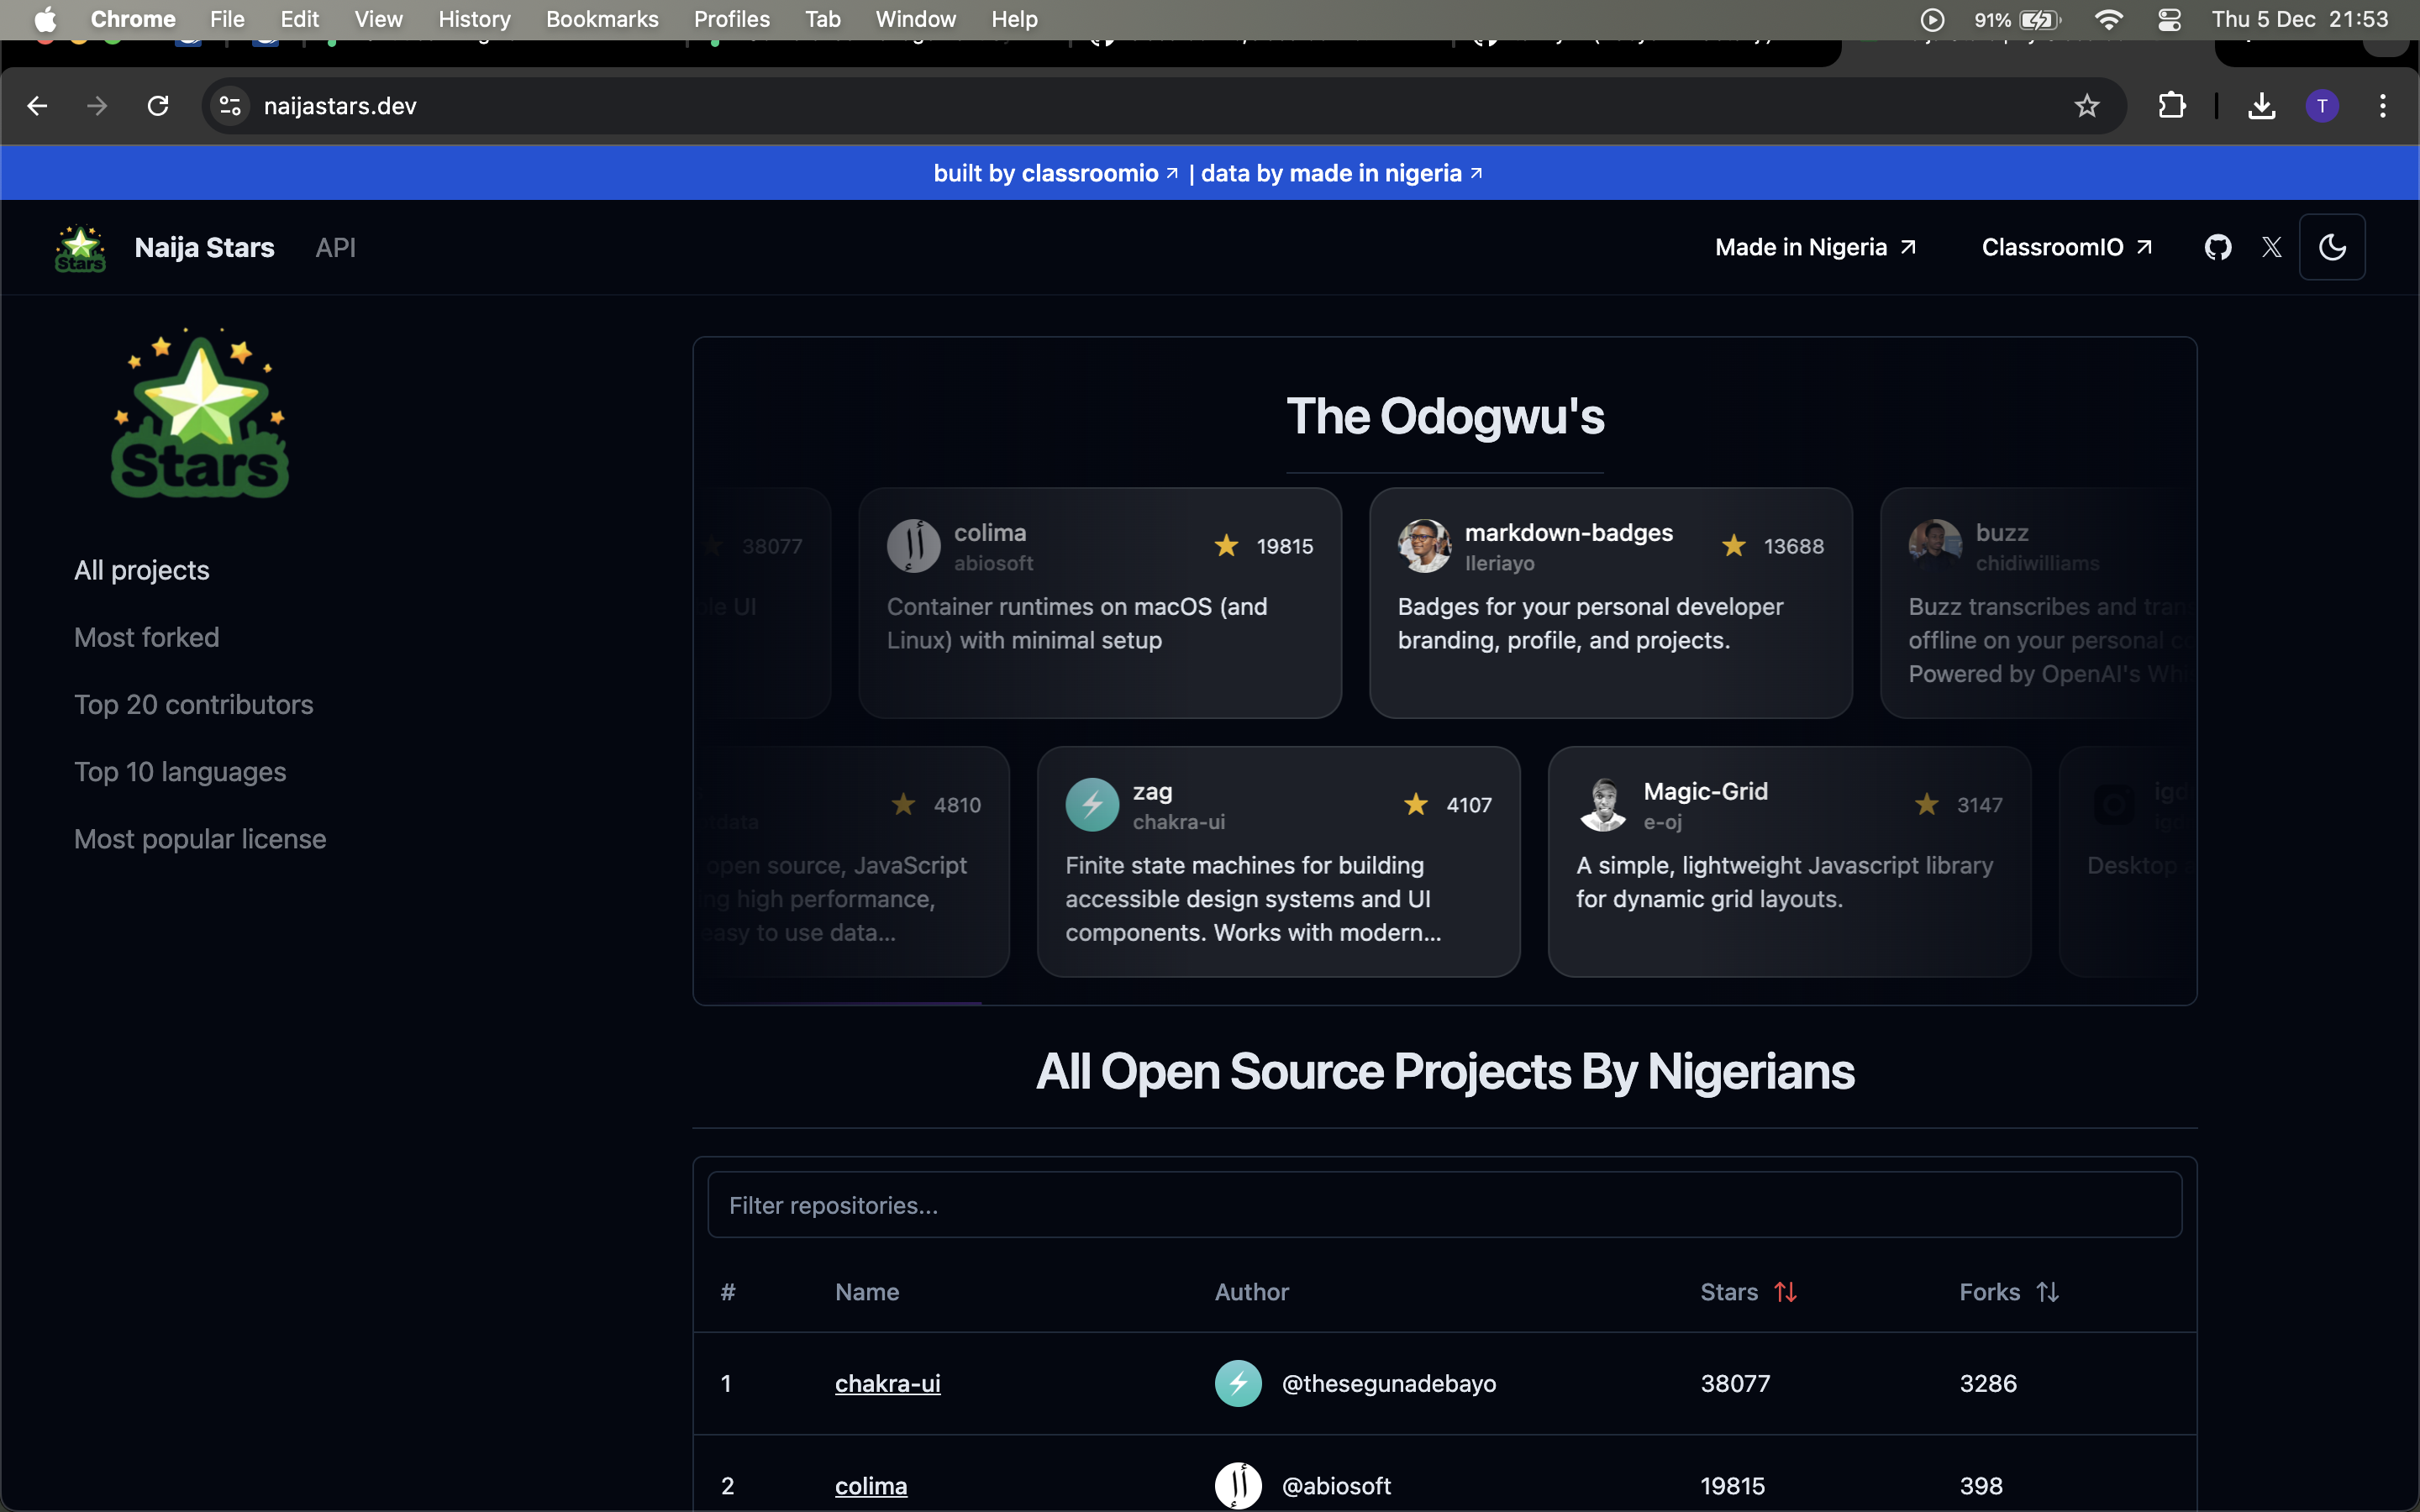The height and width of the screenshot is (1512, 2420).
Task: Sort the table by Forks arrows
Action: click(x=2048, y=1292)
